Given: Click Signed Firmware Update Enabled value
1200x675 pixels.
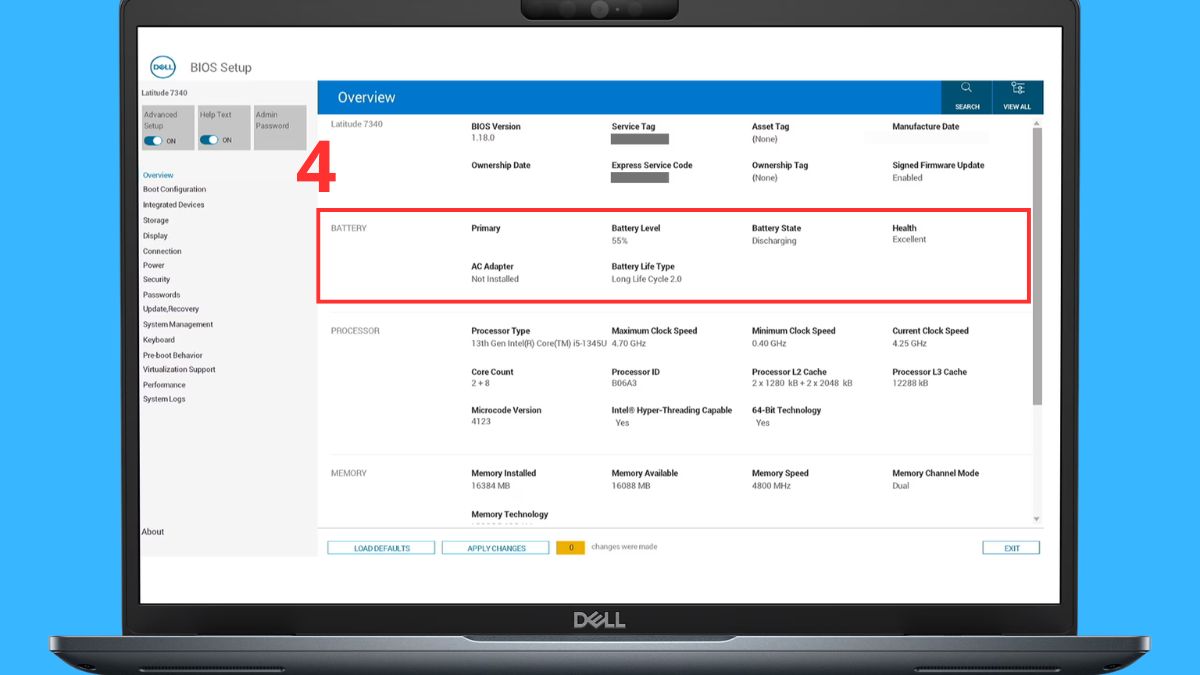Looking at the screenshot, I should coord(907,178).
